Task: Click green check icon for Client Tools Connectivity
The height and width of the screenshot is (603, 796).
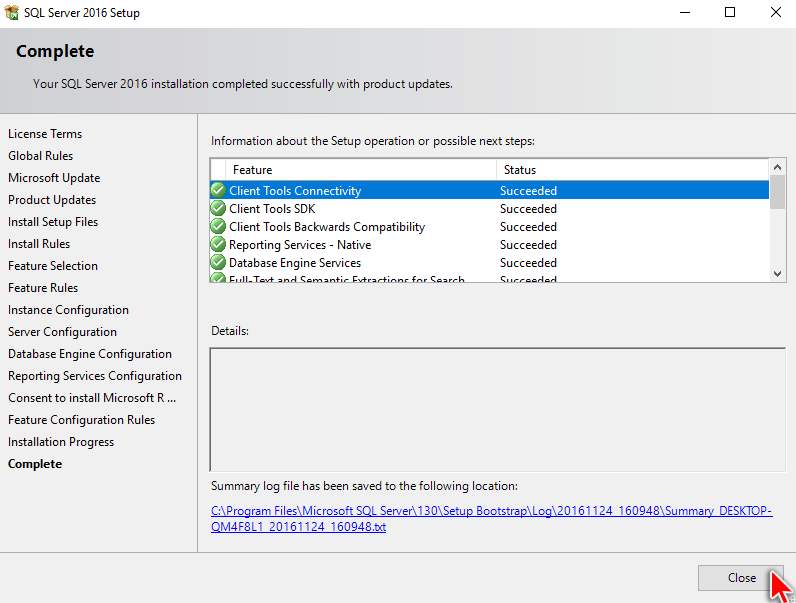Action: pos(218,190)
